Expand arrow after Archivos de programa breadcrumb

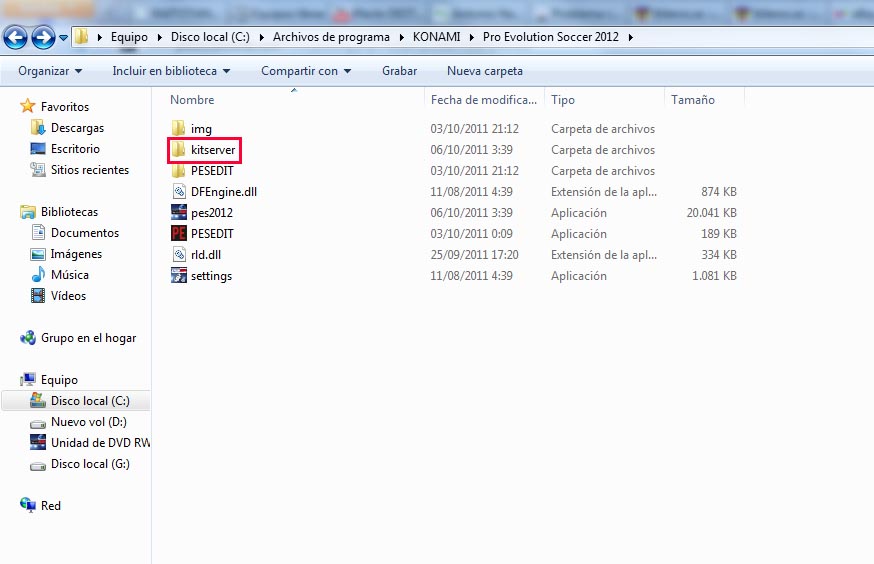point(401,37)
